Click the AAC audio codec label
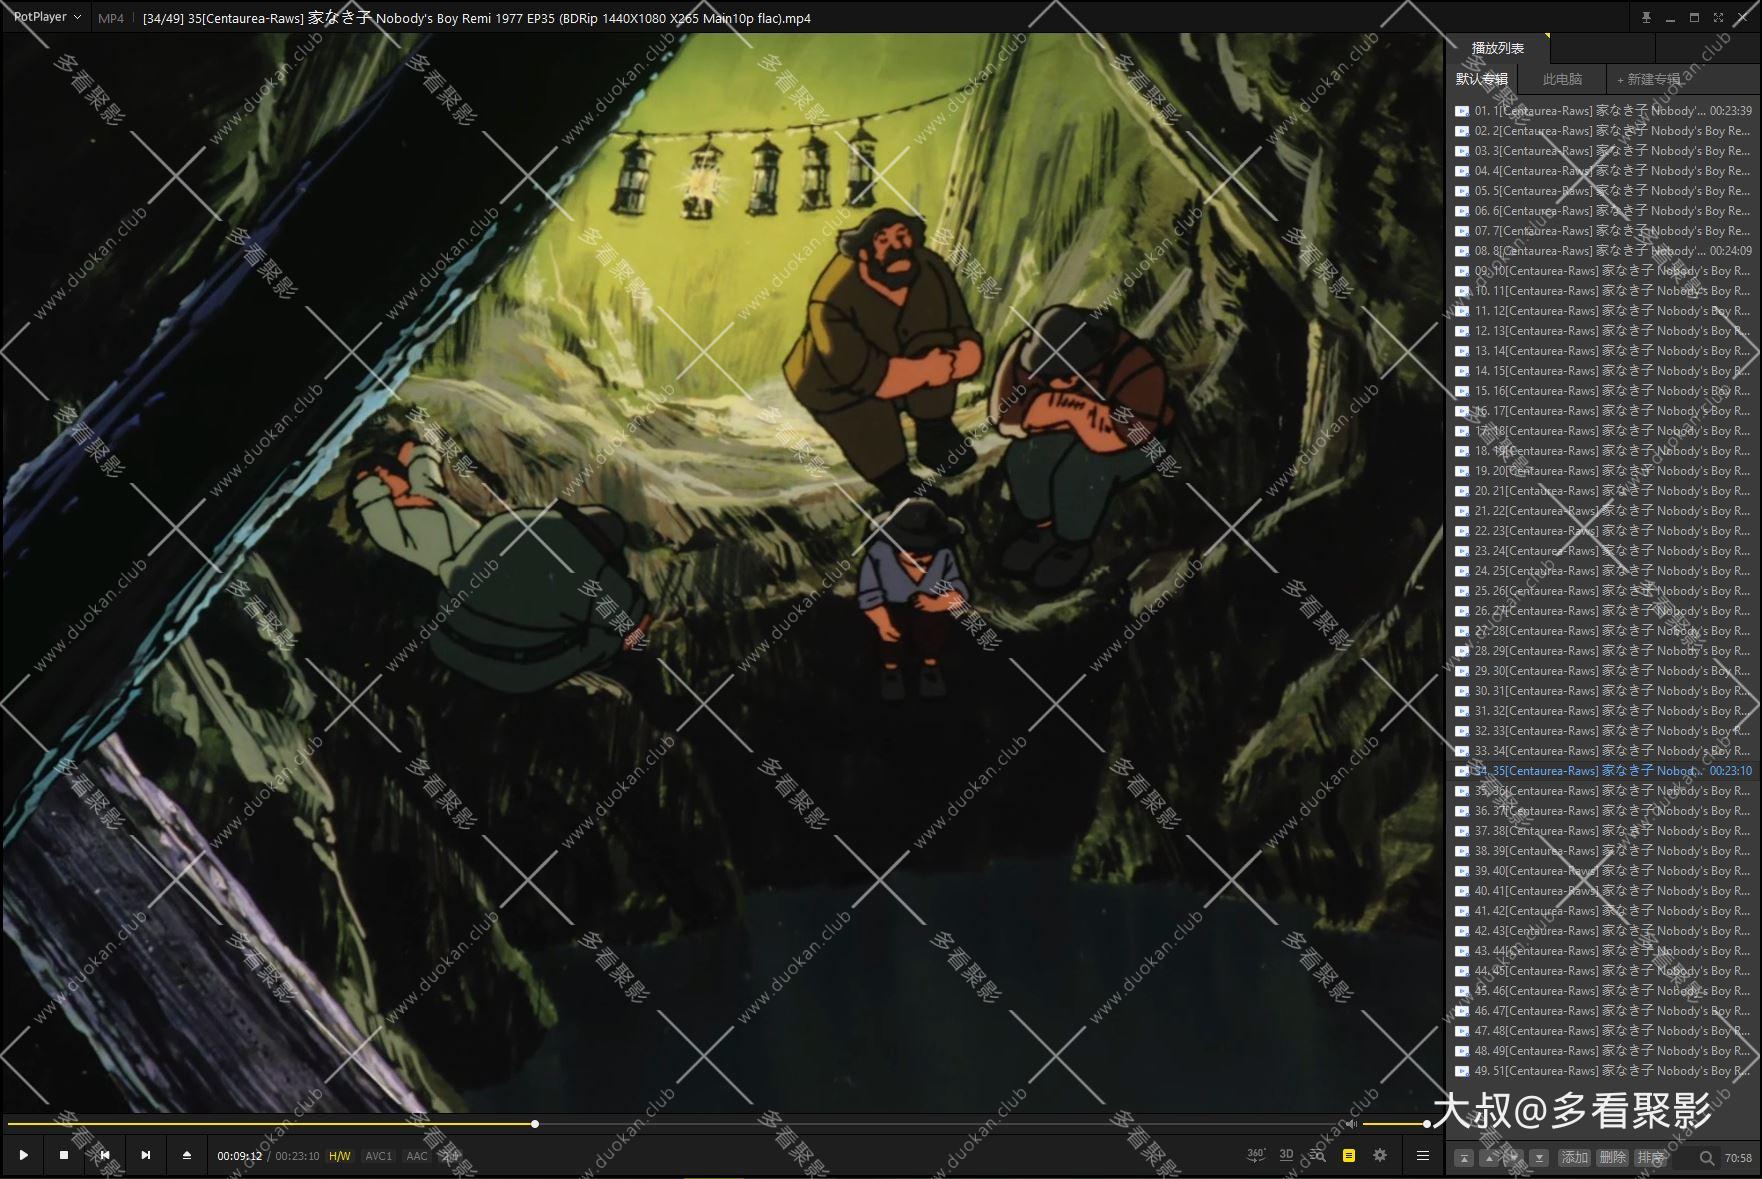 click(x=417, y=1156)
